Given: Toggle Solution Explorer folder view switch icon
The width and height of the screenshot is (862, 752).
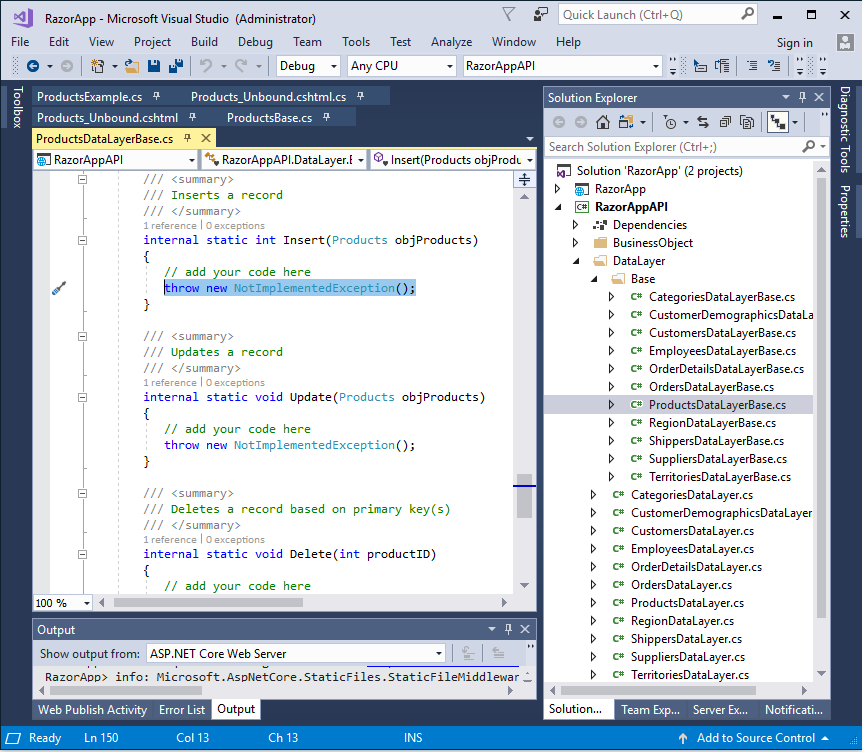Looking at the screenshot, I should [626, 122].
